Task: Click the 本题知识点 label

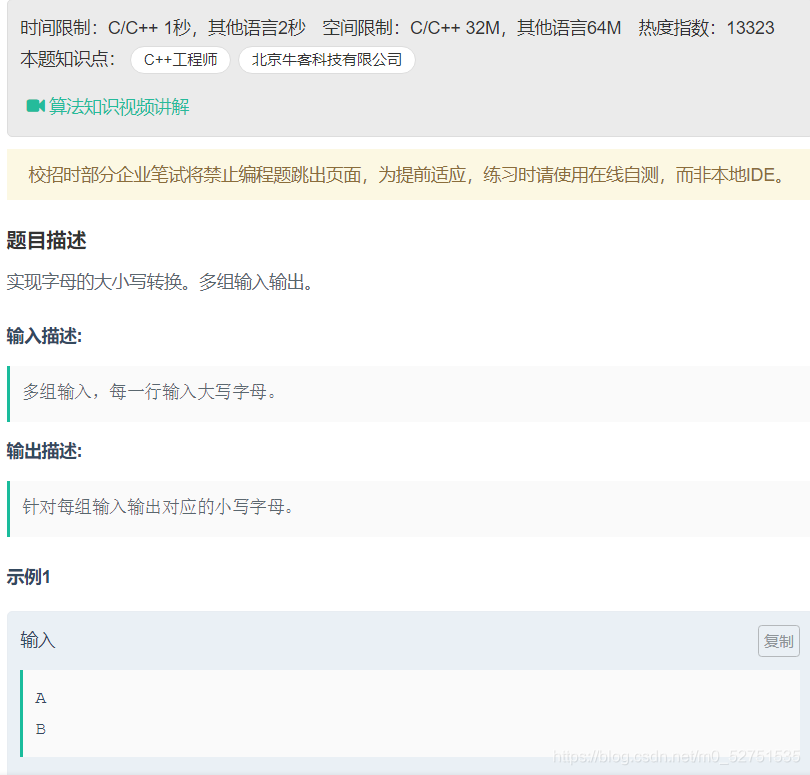Action: (67, 59)
